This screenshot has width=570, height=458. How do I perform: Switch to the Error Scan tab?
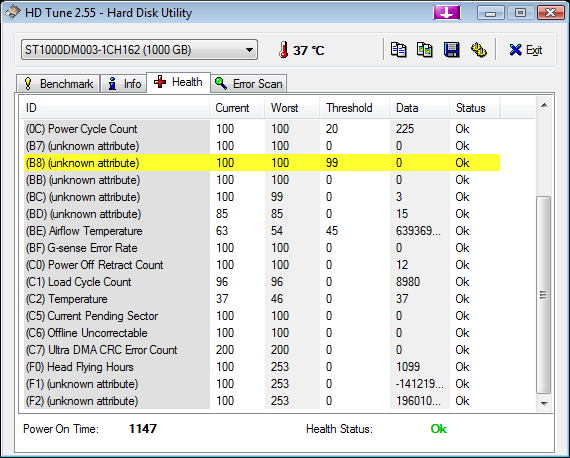249,84
